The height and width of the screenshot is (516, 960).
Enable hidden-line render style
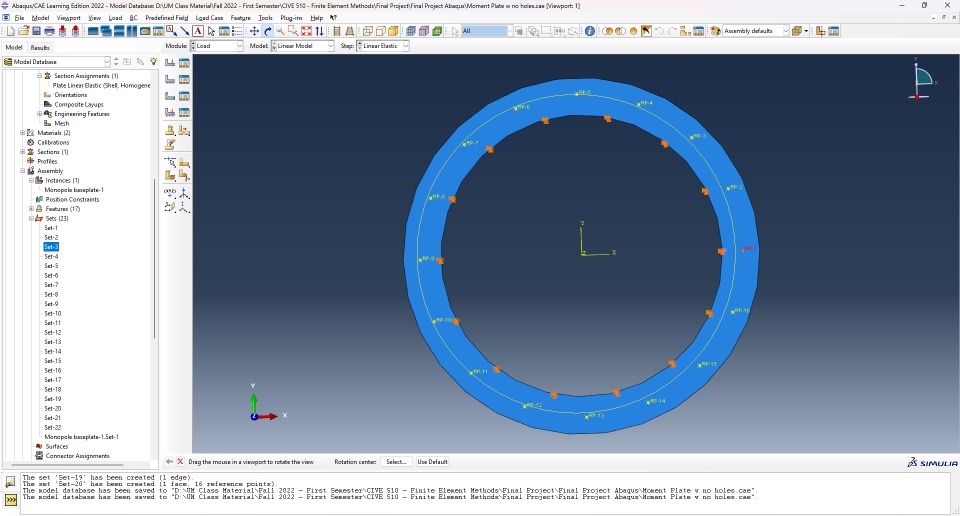coord(380,31)
